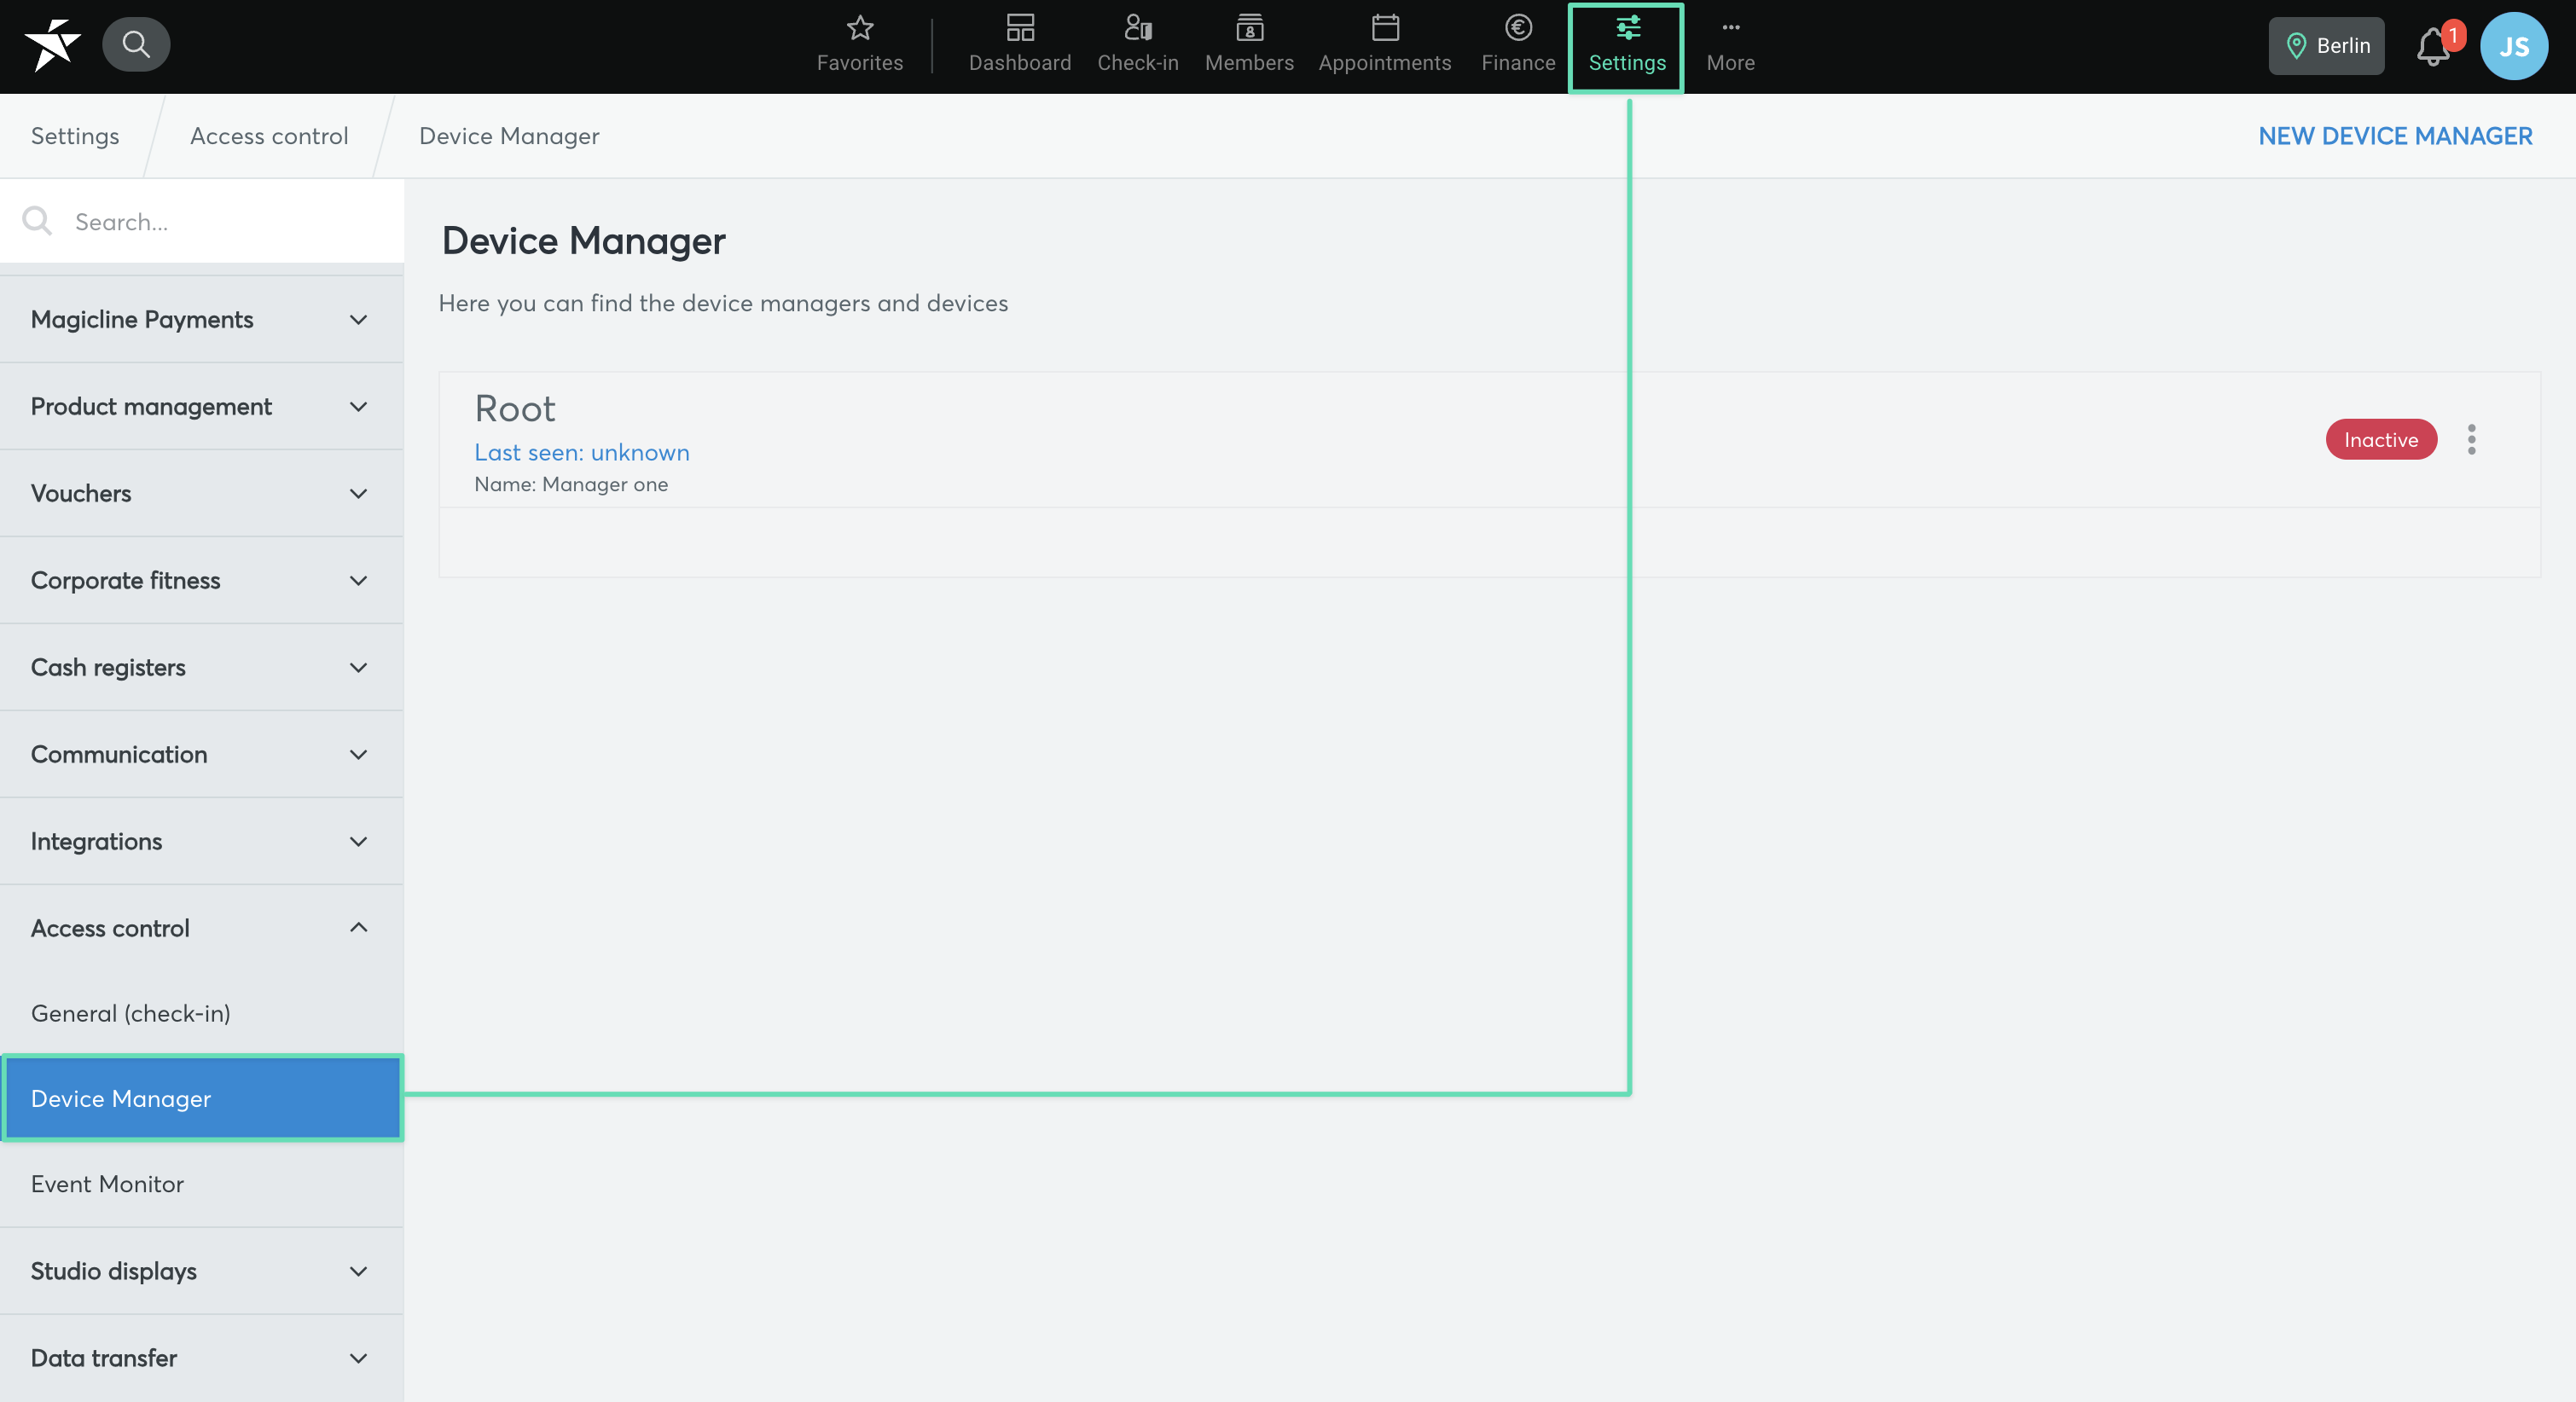Screen dimensions: 2576x1402
Task: Collapse the Access control section
Action: (202, 928)
